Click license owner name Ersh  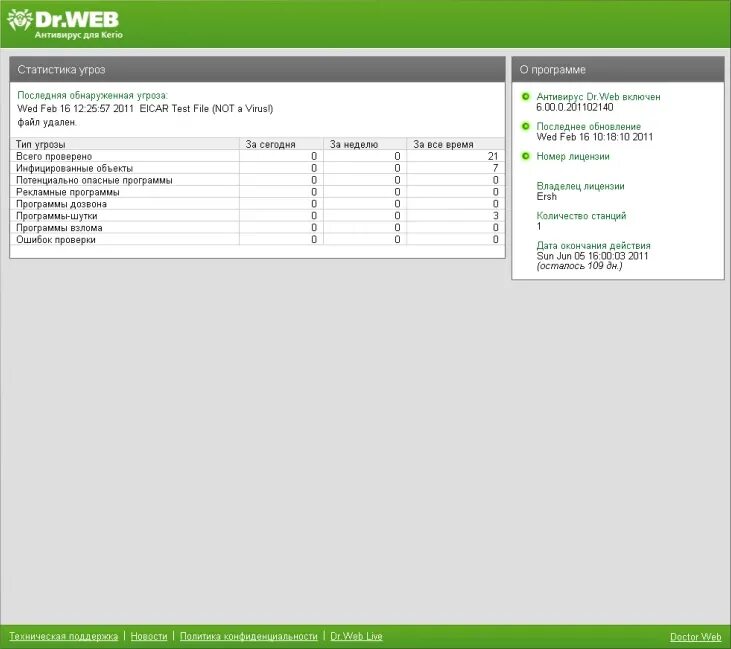[x=546, y=196]
